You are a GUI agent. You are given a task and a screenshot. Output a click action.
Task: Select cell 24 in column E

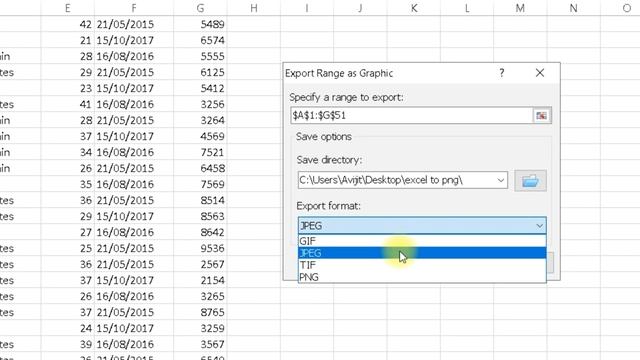click(67, 328)
